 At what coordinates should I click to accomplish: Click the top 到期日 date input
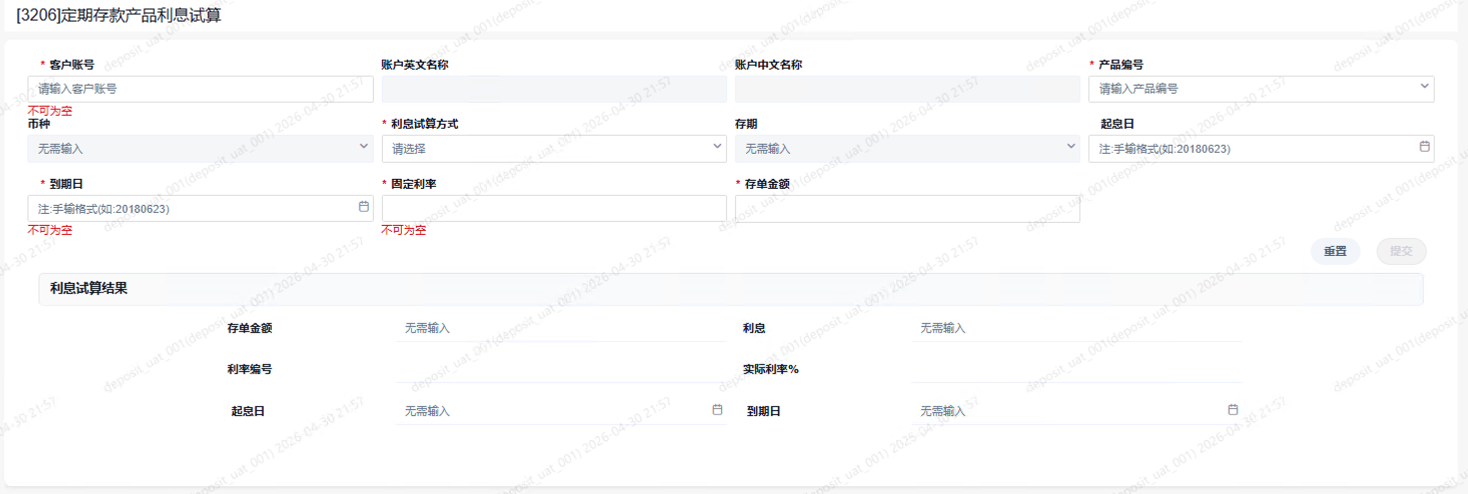coord(200,208)
